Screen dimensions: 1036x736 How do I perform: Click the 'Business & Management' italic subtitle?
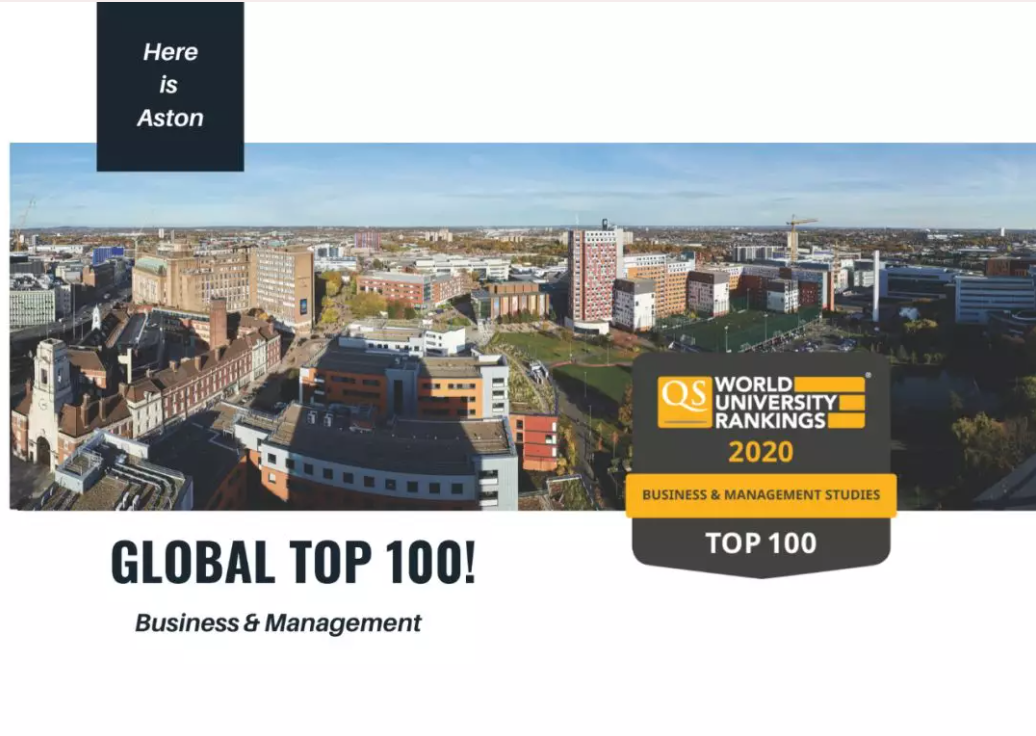click(278, 623)
